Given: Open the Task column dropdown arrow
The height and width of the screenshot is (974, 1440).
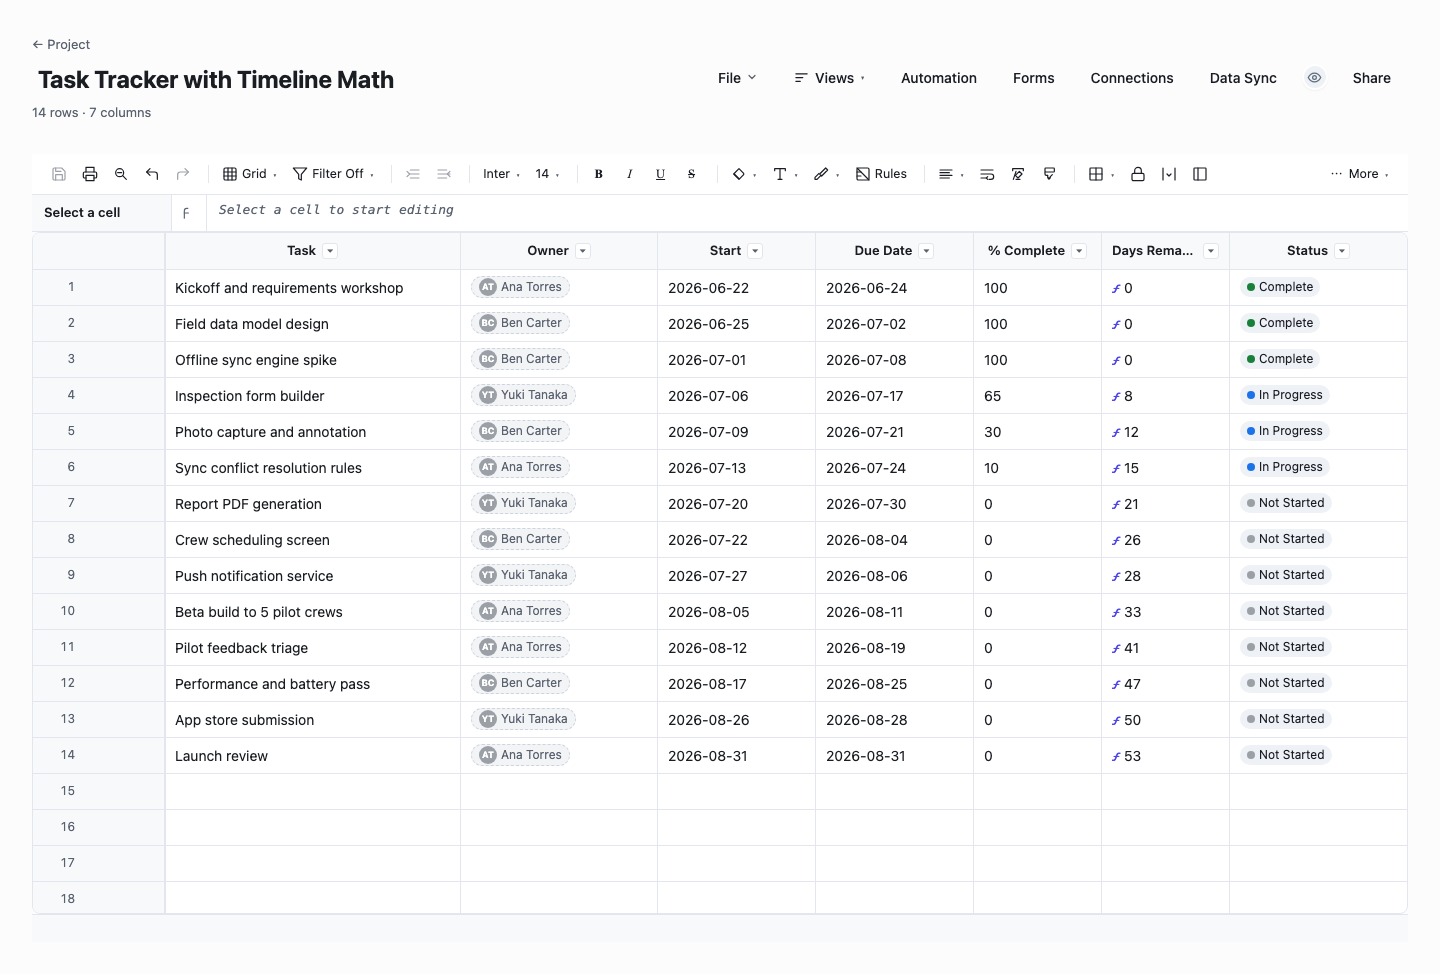Looking at the screenshot, I should point(330,251).
